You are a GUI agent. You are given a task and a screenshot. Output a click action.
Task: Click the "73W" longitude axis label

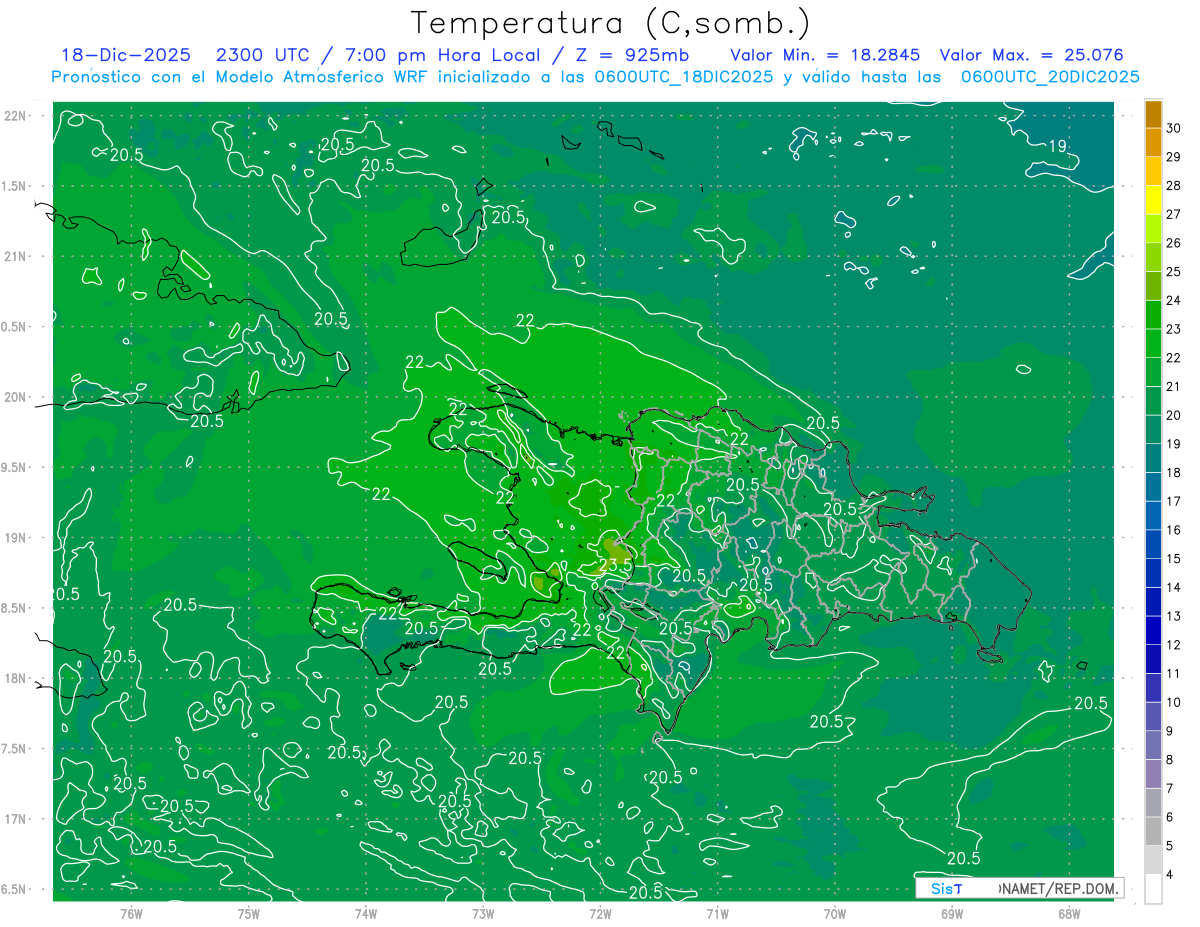pyautogui.click(x=483, y=913)
